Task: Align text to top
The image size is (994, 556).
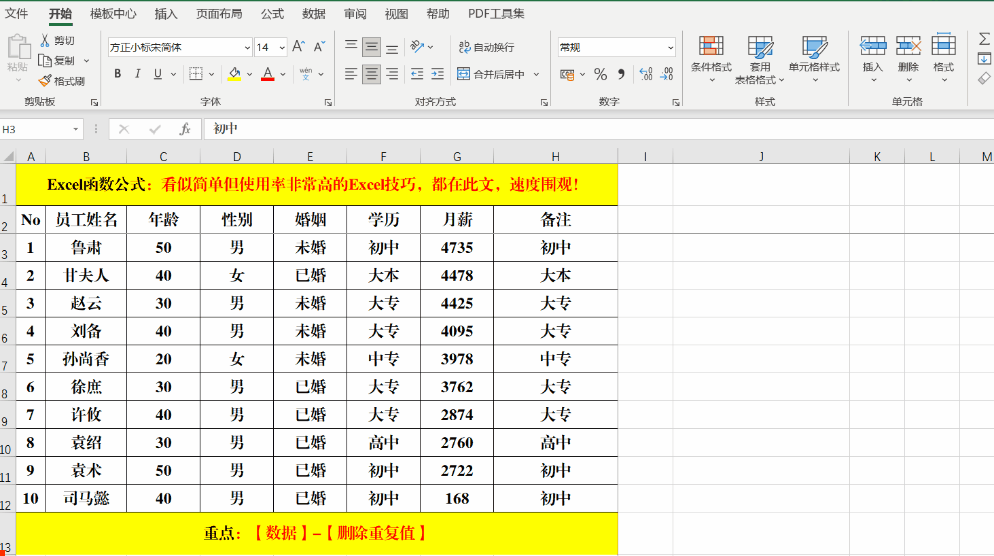Action: 351,46
